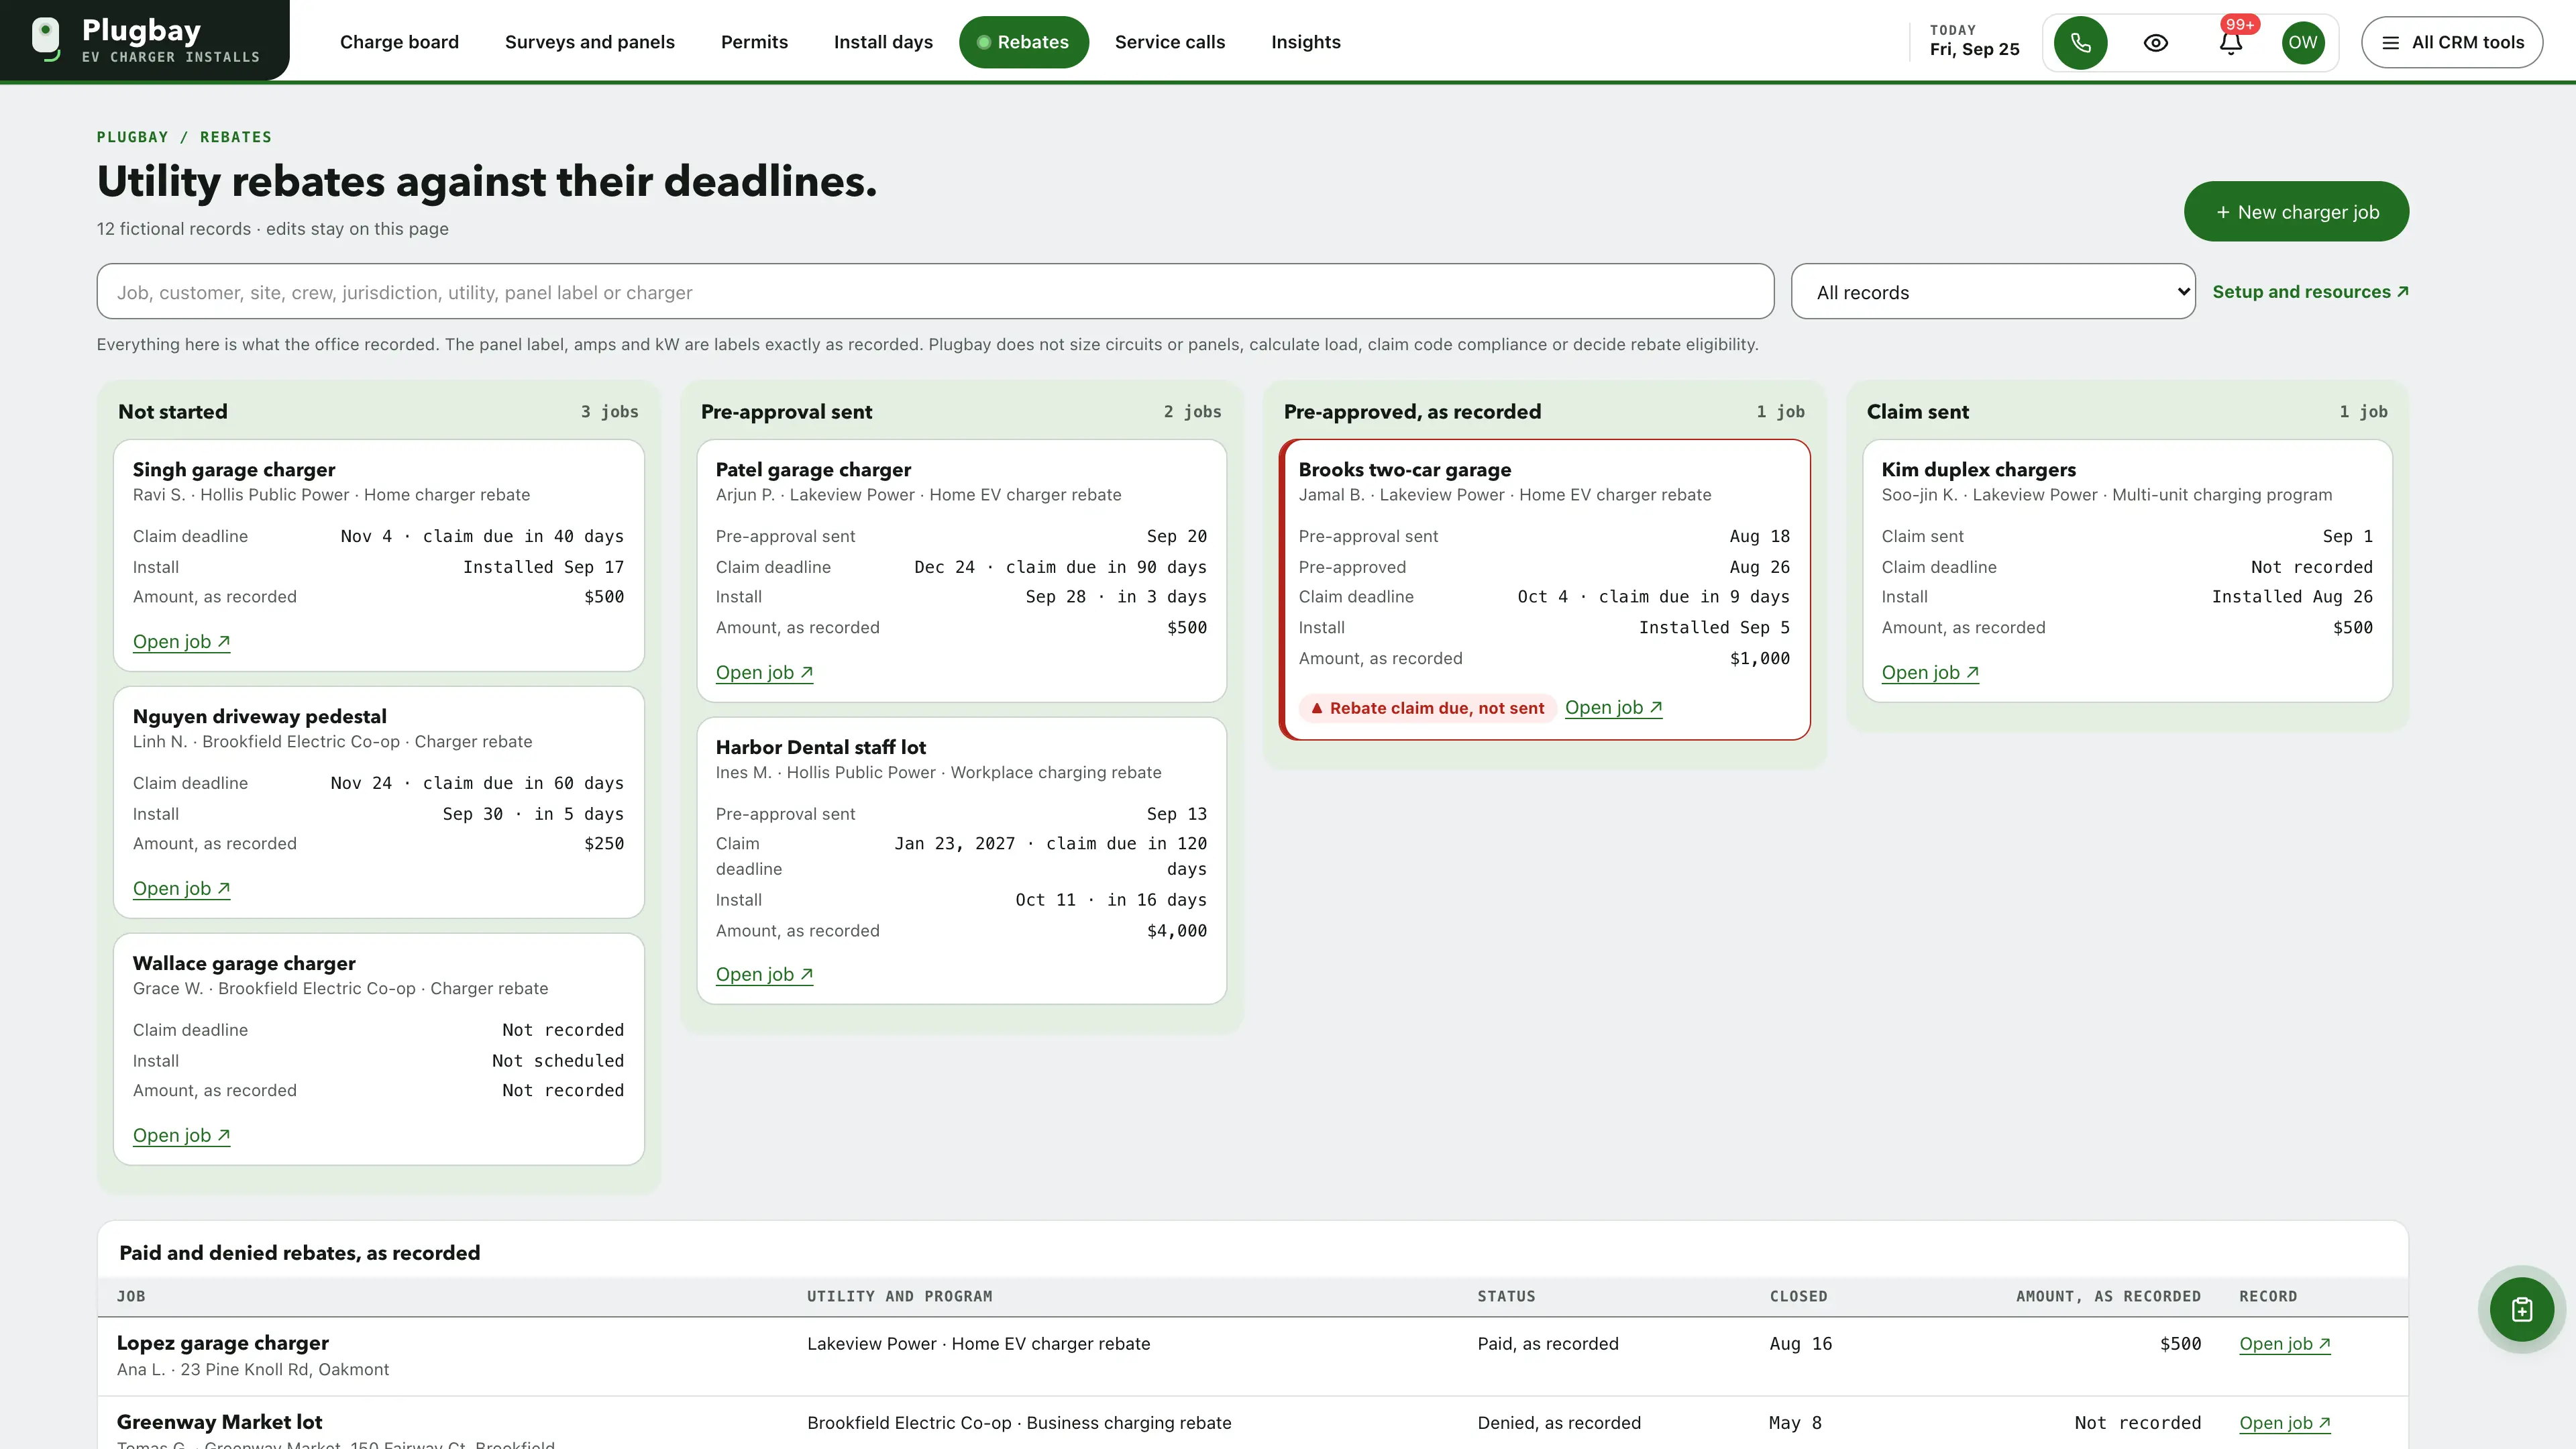The height and width of the screenshot is (1449, 2576).
Task: Click the green phone call icon
Action: [x=2080, y=42]
